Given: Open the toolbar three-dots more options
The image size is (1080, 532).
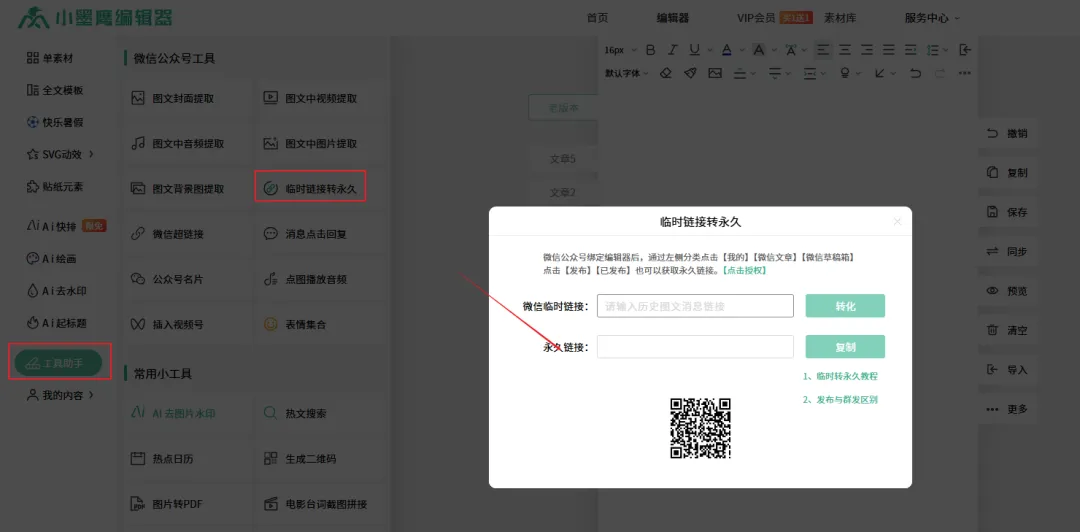Looking at the screenshot, I should click(964, 72).
